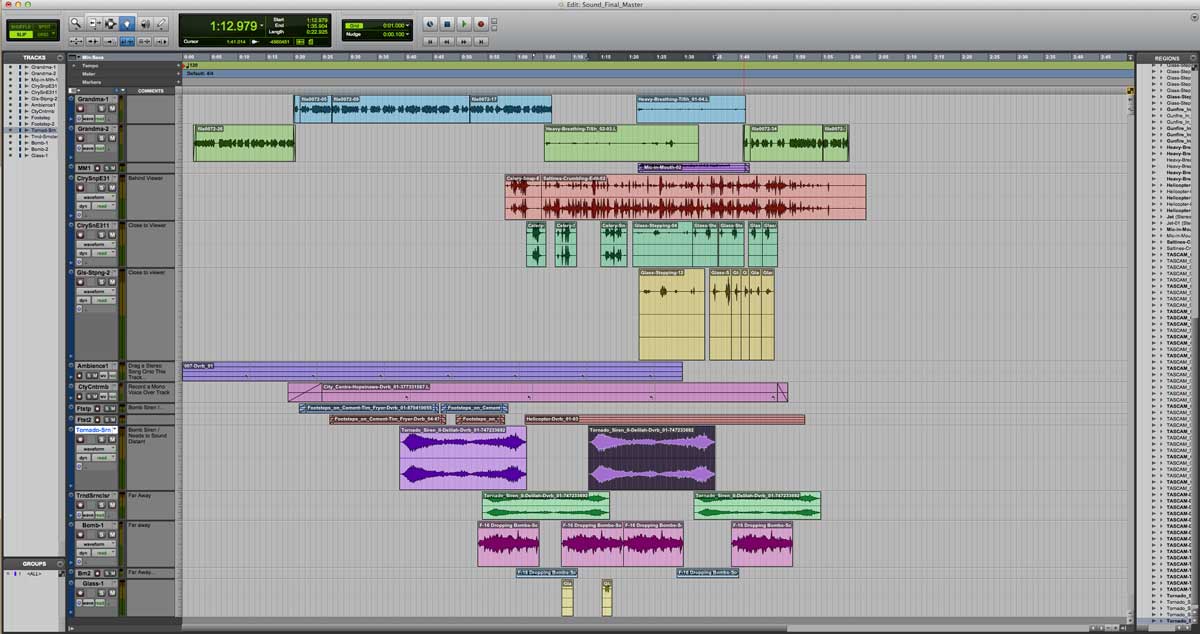Click the Markers ruler label

click(x=90, y=82)
